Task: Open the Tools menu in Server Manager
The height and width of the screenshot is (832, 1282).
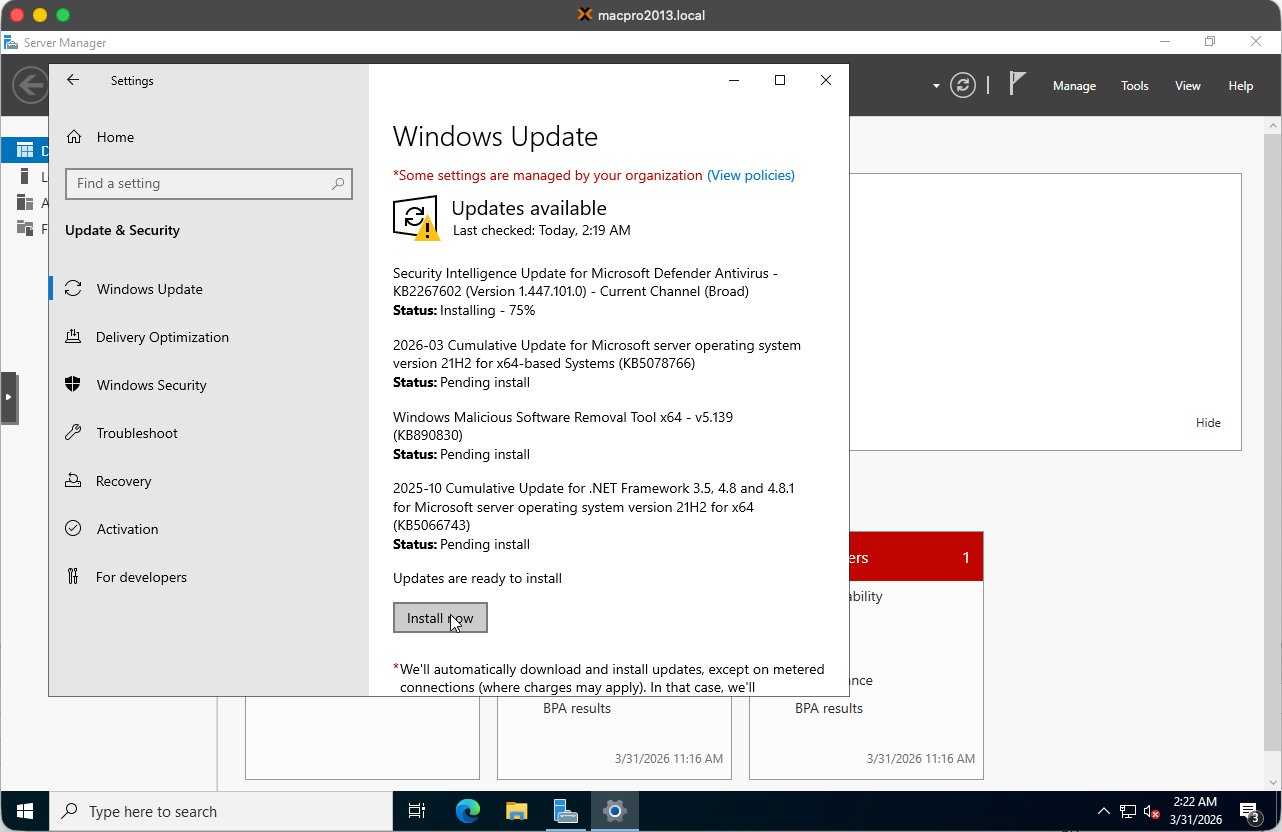Action: tap(1134, 86)
